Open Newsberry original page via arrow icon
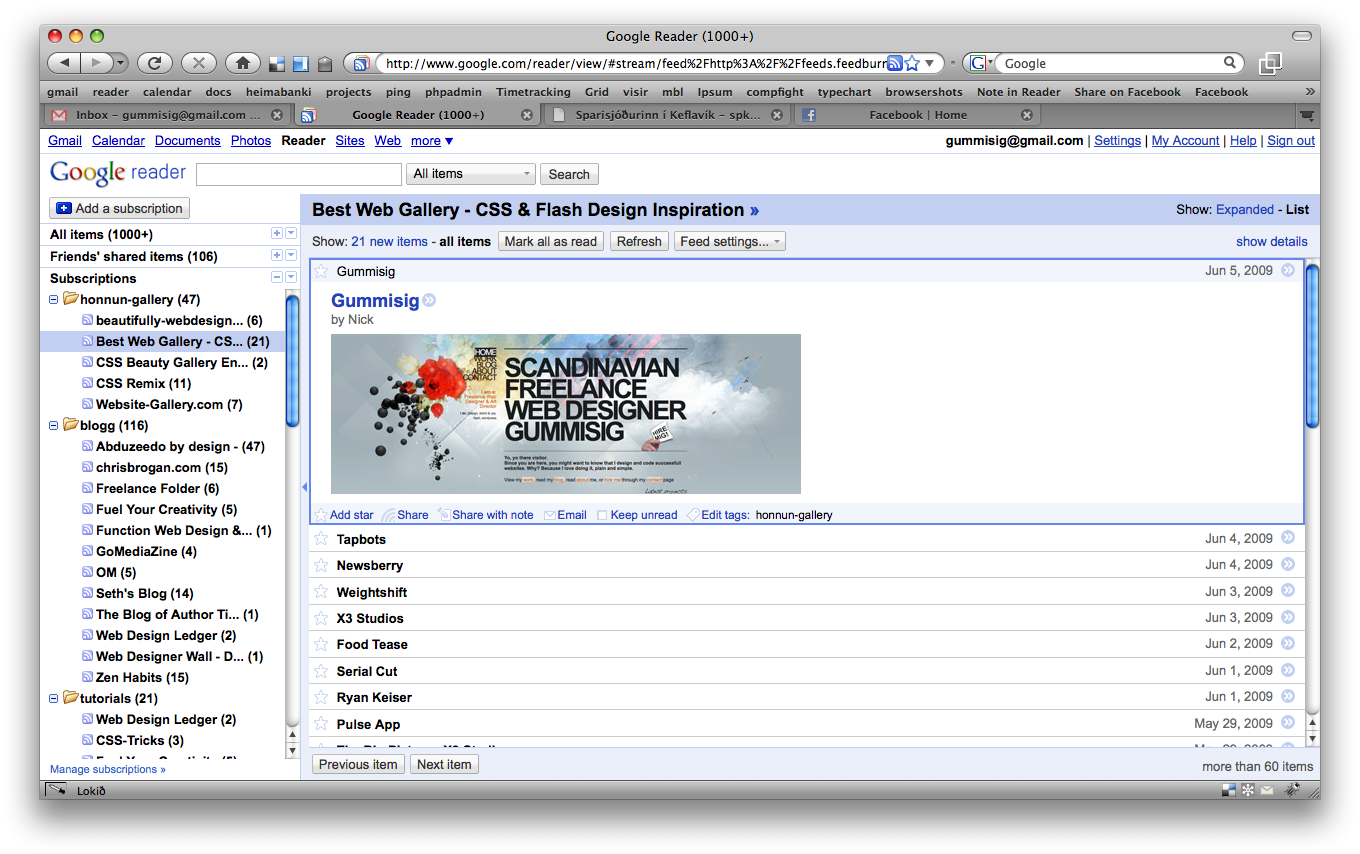The image size is (1360, 854). [x=1288, y=564]
